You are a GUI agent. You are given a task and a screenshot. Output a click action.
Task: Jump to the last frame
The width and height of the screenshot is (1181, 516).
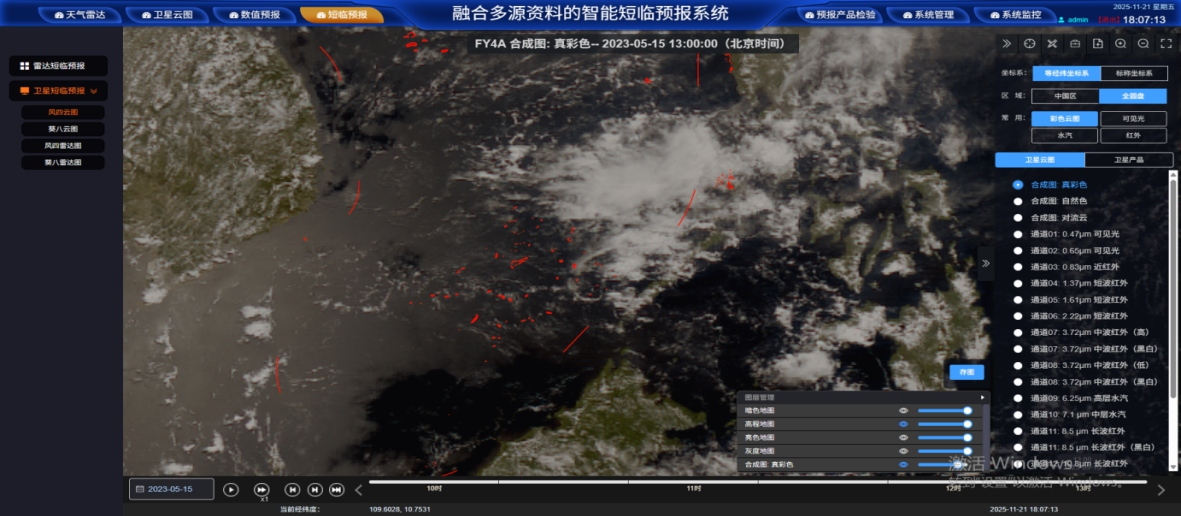click(x=337, y=490)
